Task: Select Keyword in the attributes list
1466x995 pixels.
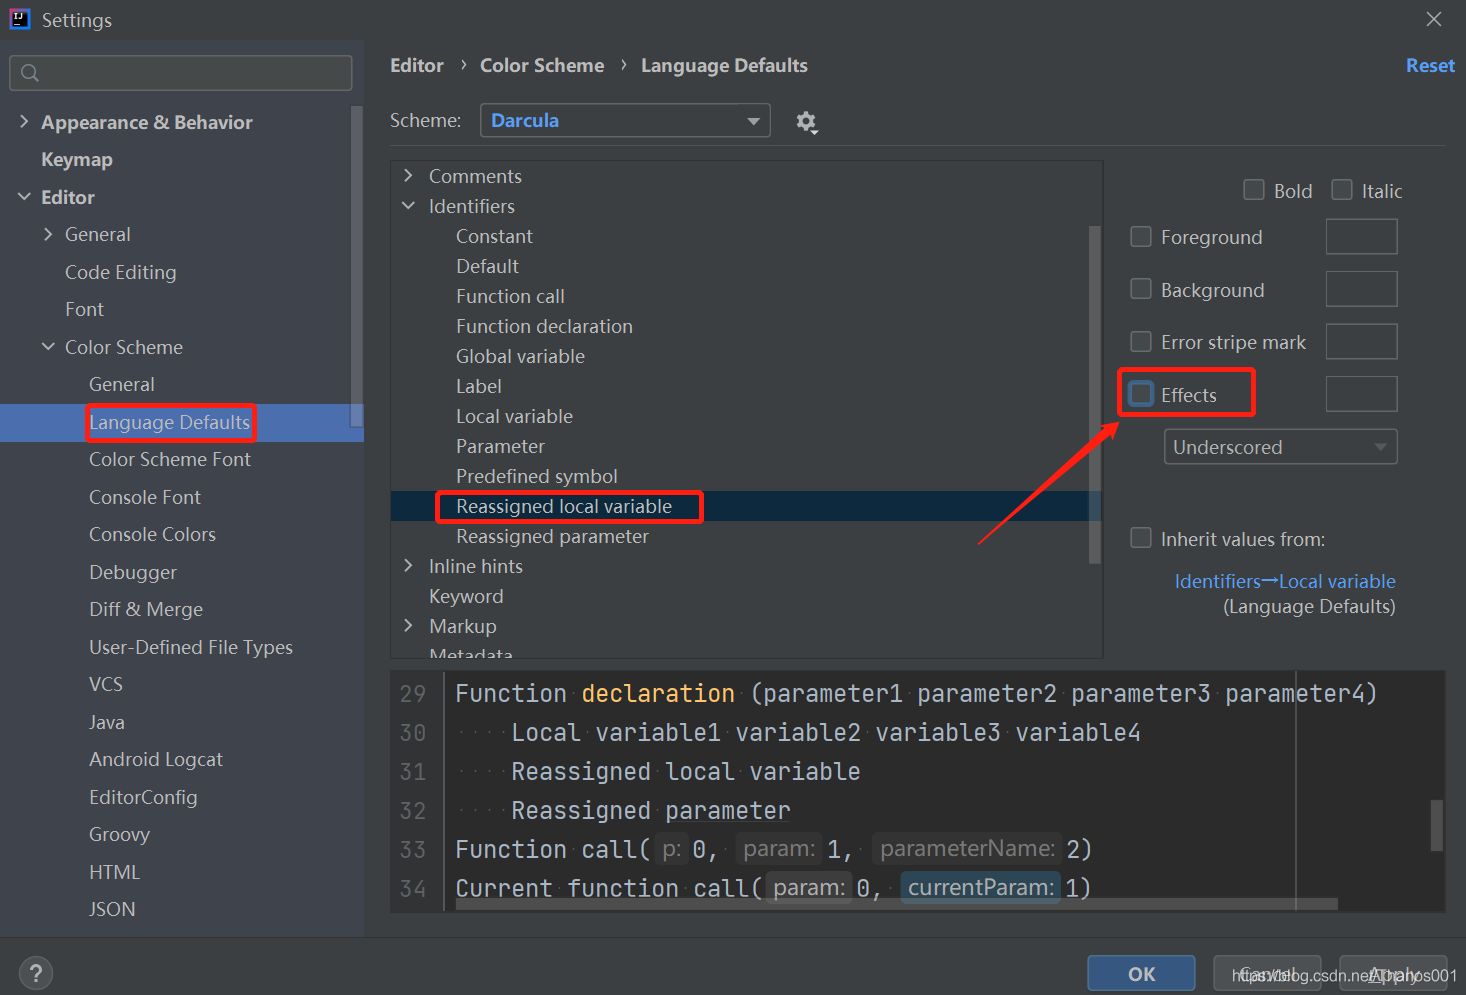Action: click(x=466, y=596)
